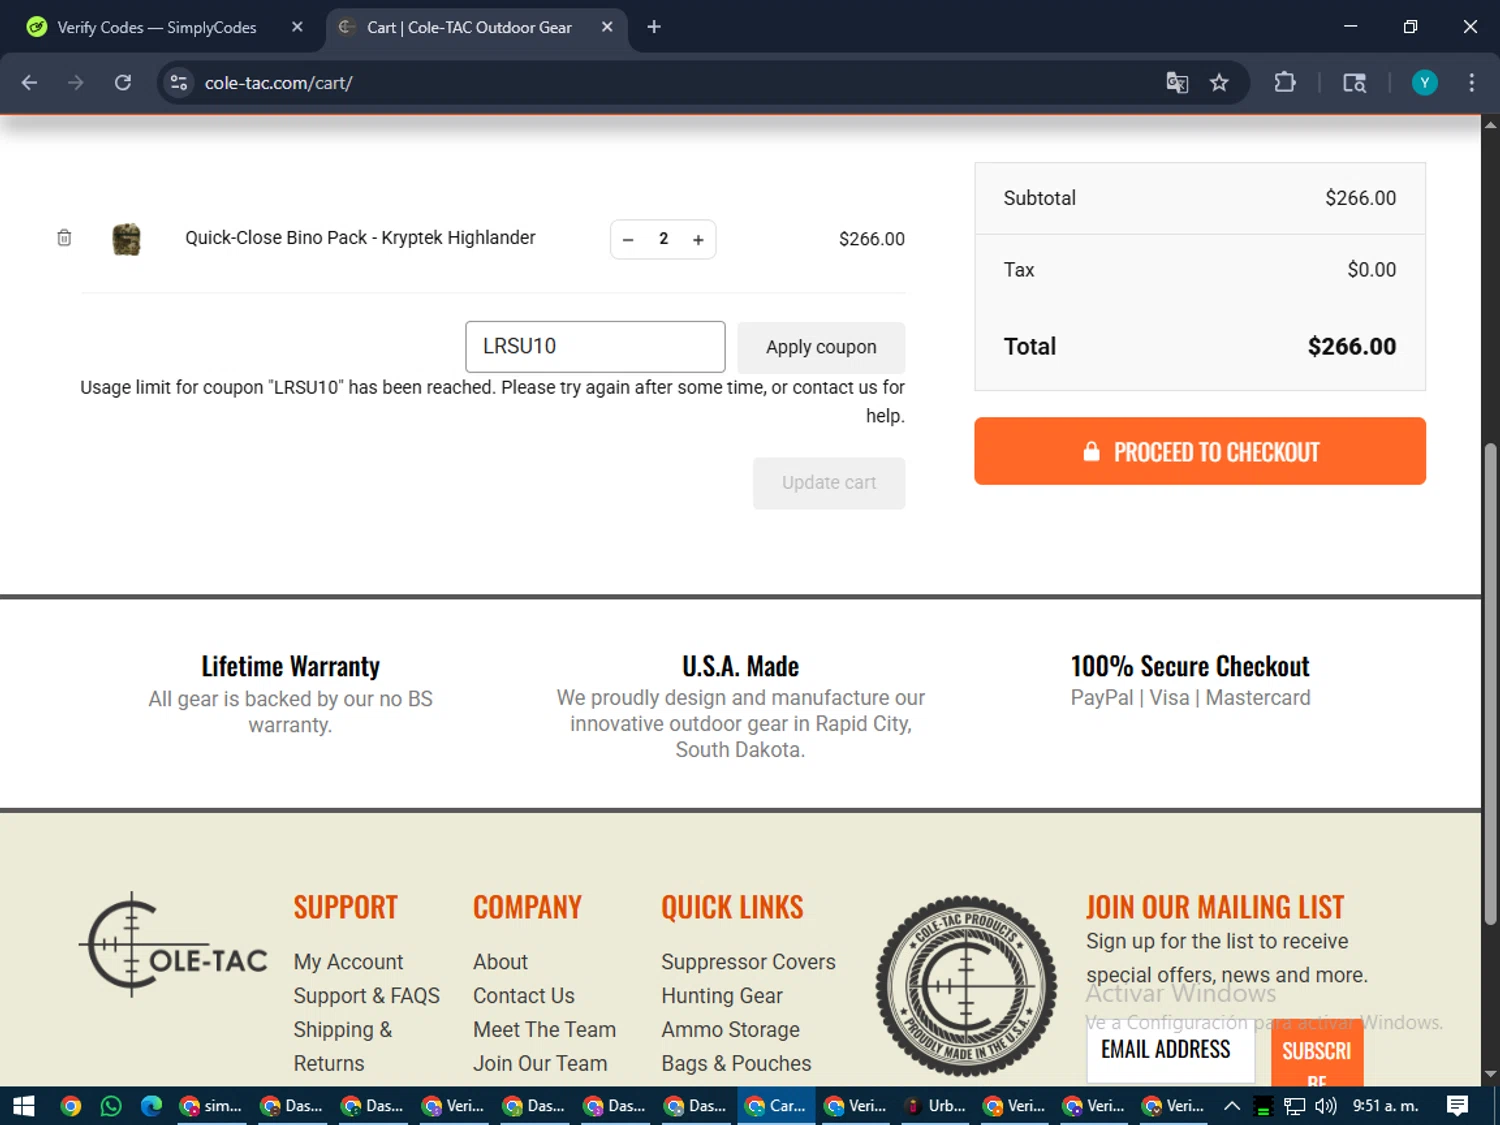Open the Quick-Close Bino Pack - Kryptek Highlander link
1500x1125 pixels.
click(x=360, y=238)
